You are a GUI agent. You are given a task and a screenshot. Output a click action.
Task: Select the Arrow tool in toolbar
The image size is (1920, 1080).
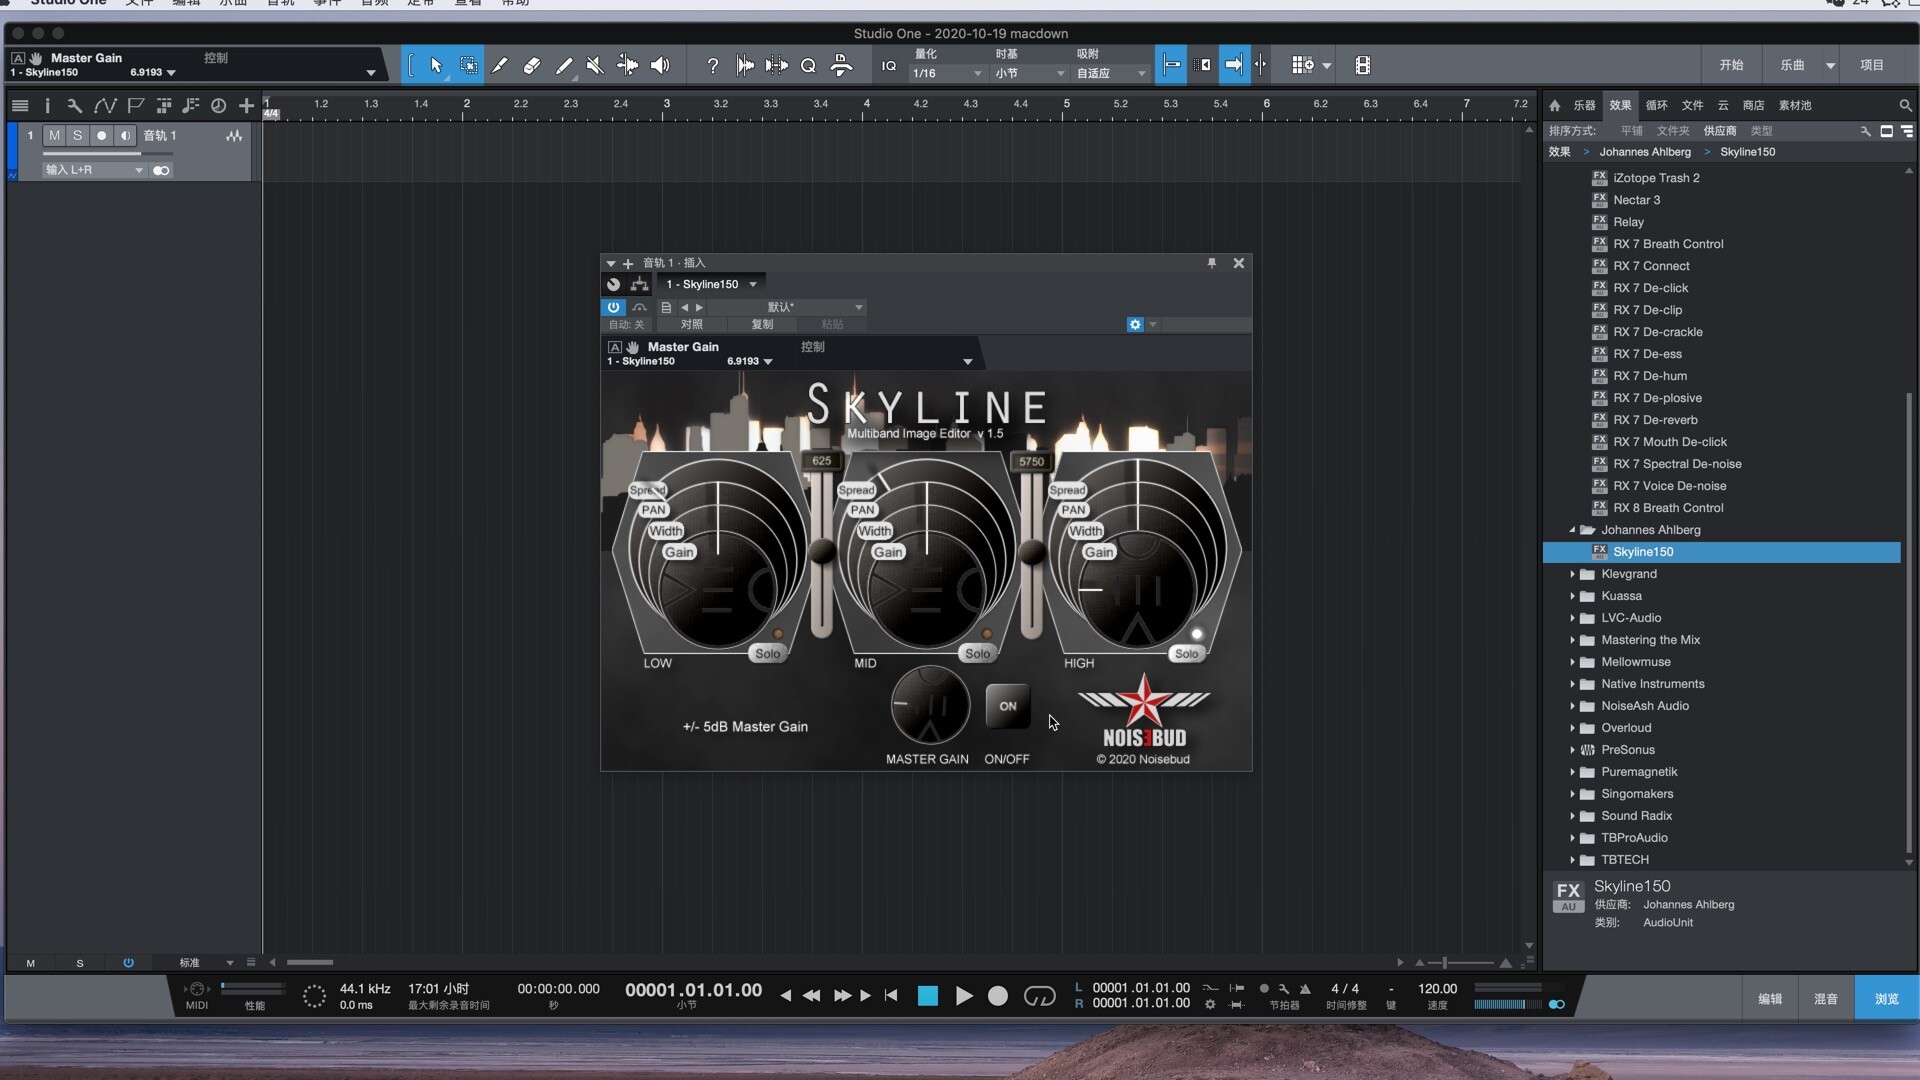pos(436,66)
